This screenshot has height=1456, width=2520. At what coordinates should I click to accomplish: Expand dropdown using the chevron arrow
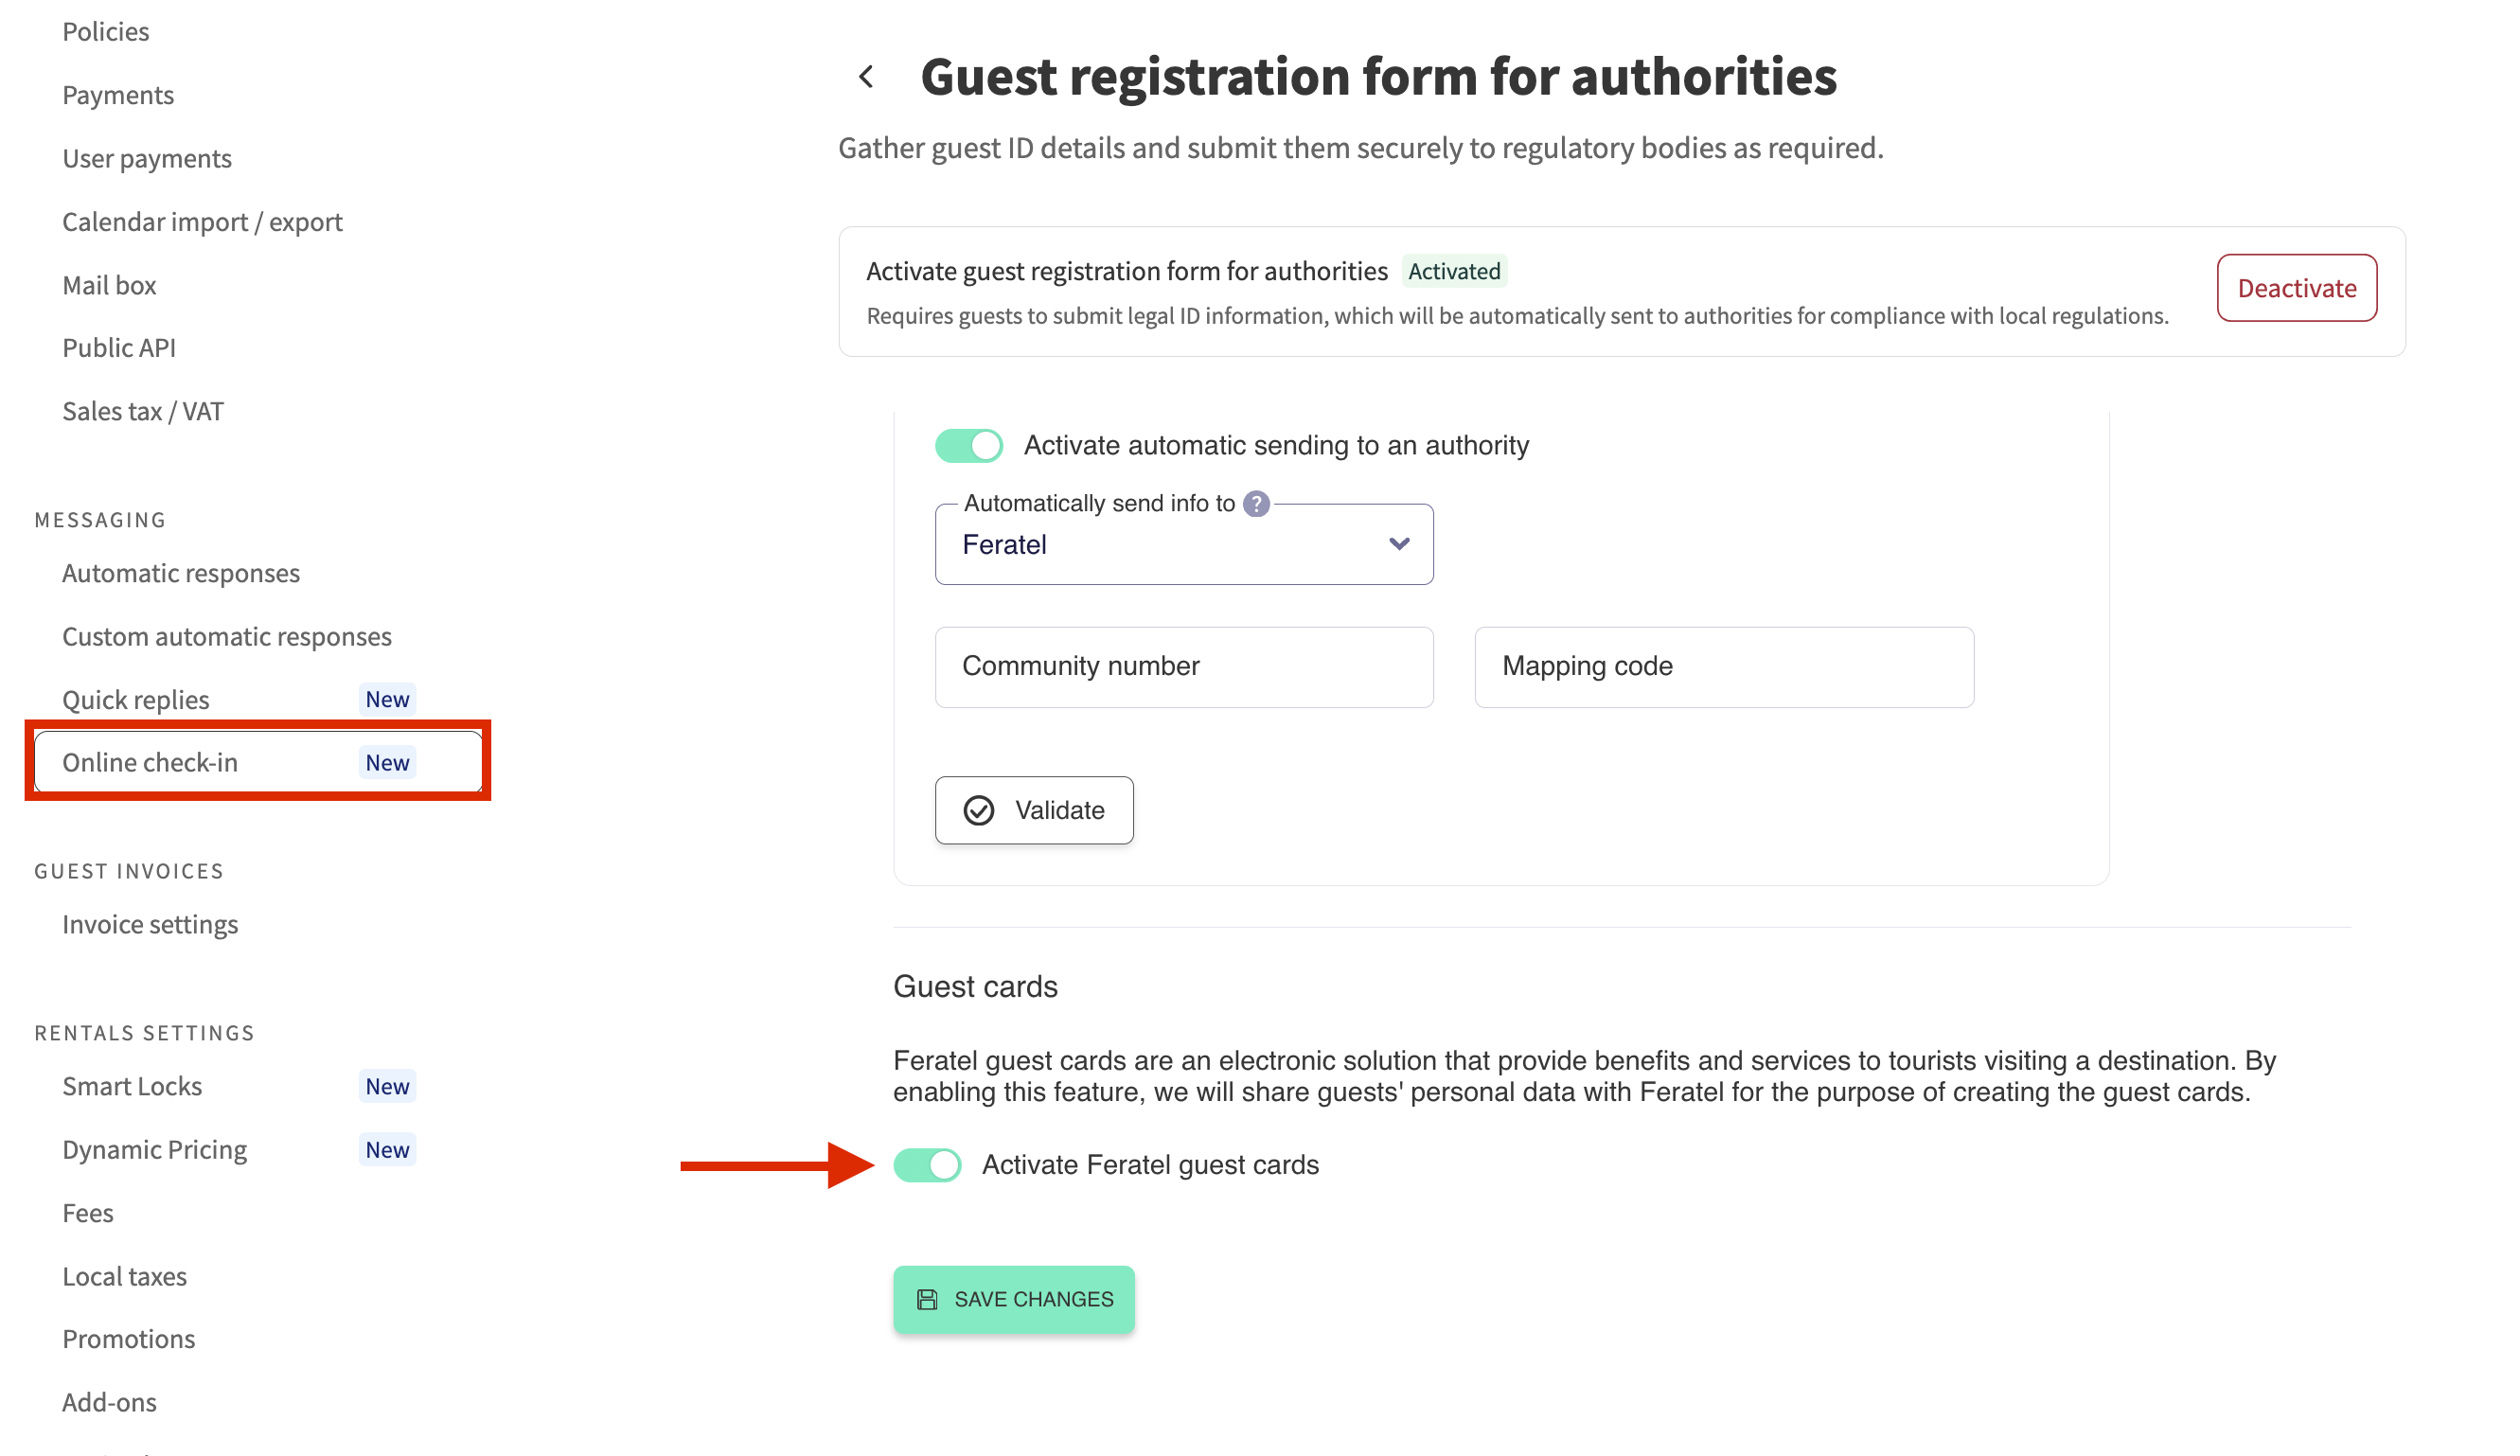[1399, 544]
